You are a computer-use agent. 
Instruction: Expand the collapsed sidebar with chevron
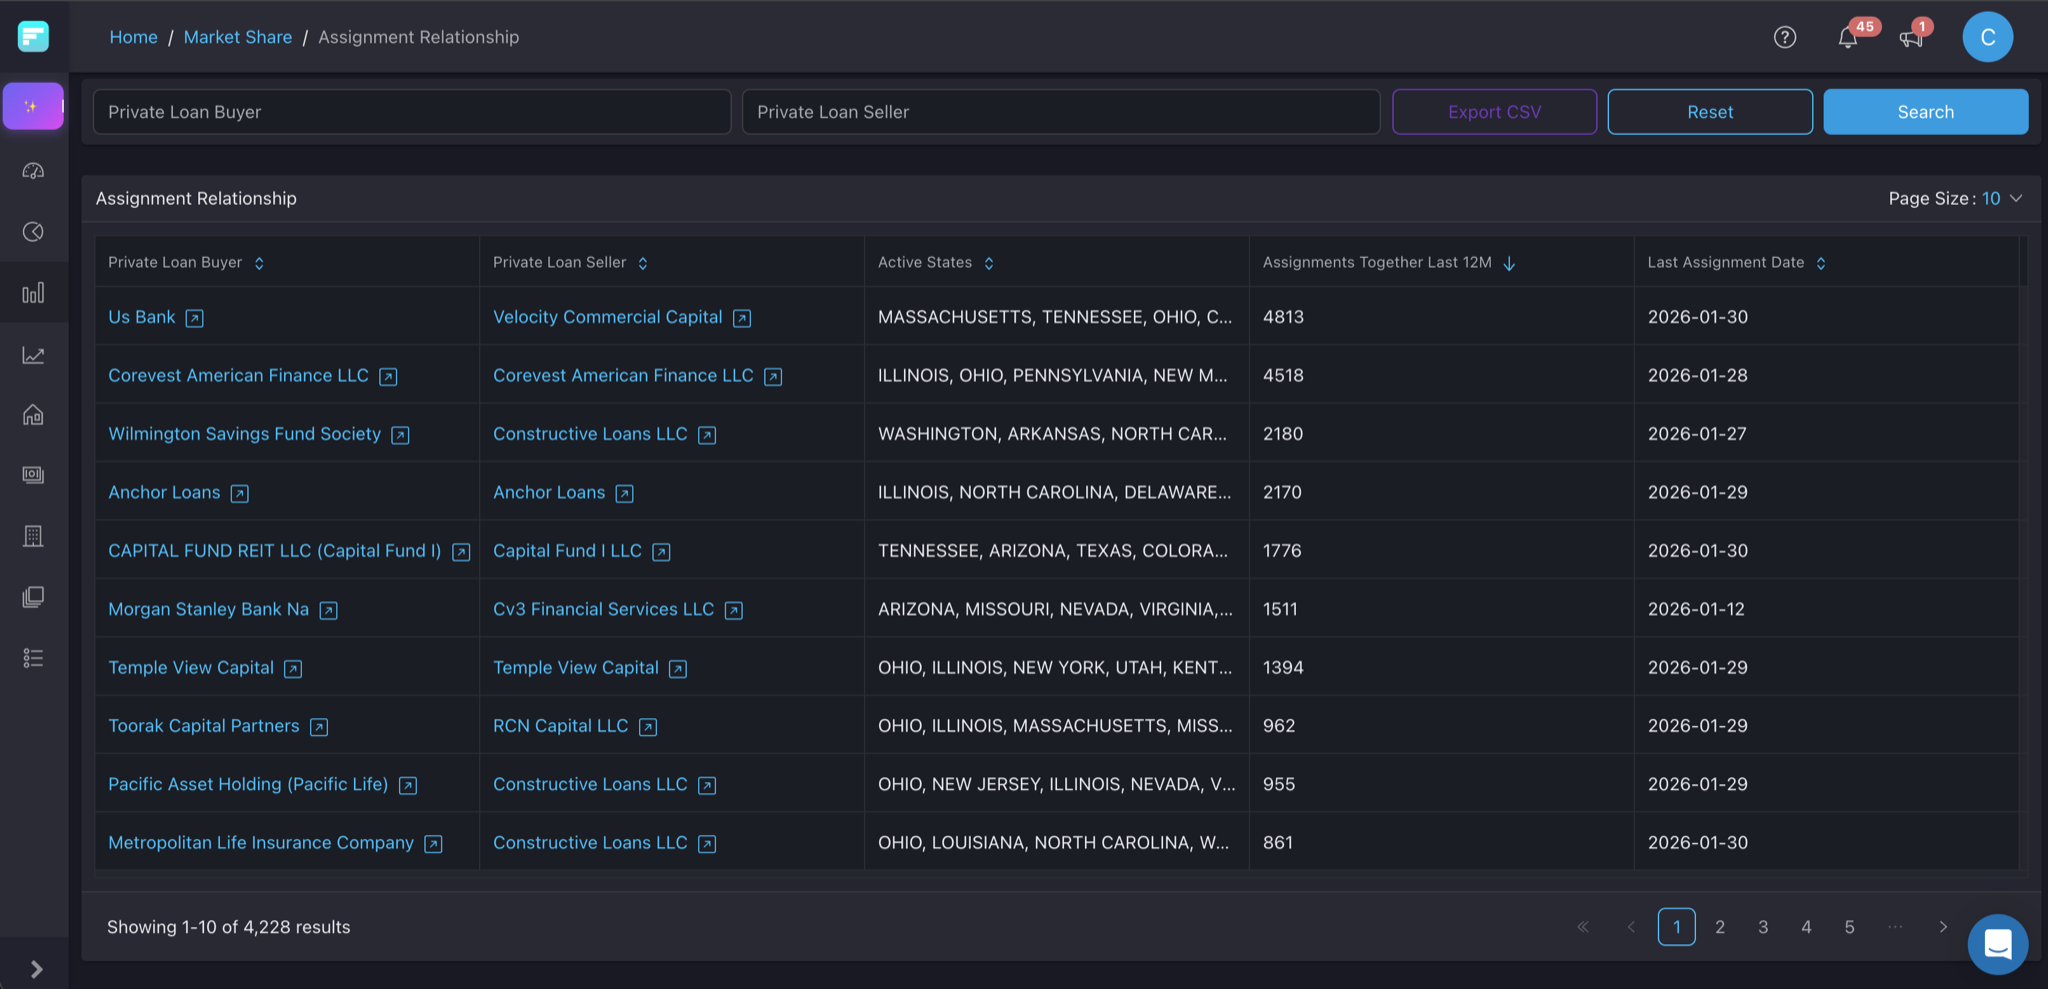coord(36,968)
